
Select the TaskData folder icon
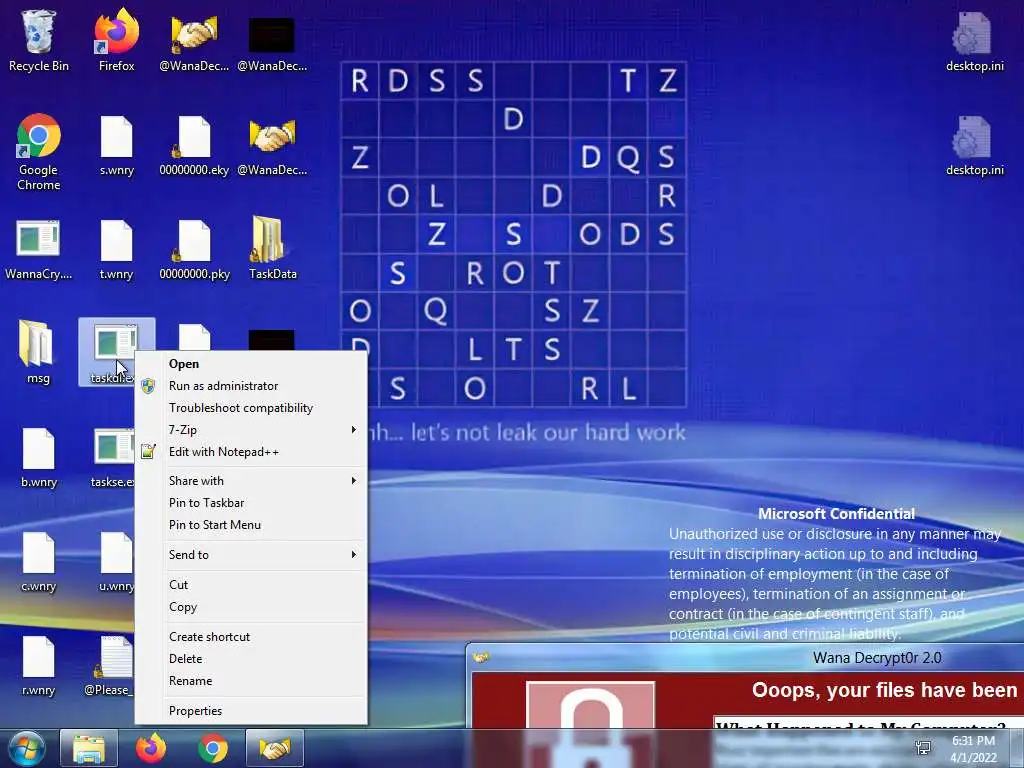pyautogui.click(x=272, y=248)
